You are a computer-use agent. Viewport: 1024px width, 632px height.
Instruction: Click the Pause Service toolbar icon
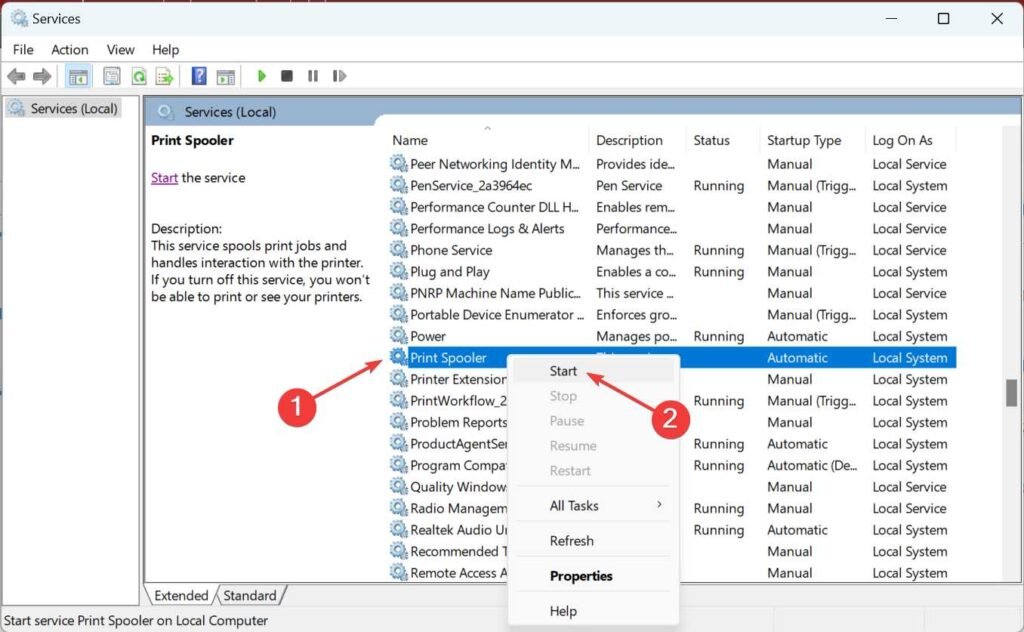[x=313, y=76]
